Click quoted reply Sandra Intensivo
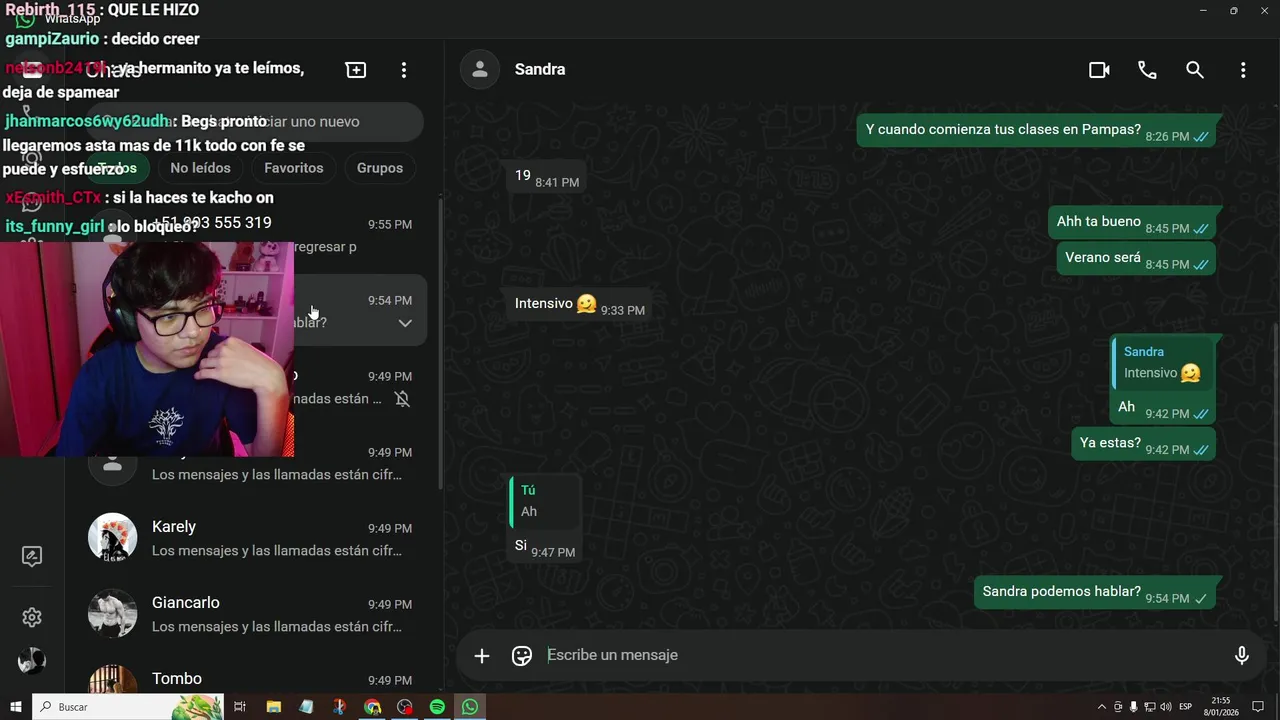The image size is (1280, 720). click(1162, 363)
